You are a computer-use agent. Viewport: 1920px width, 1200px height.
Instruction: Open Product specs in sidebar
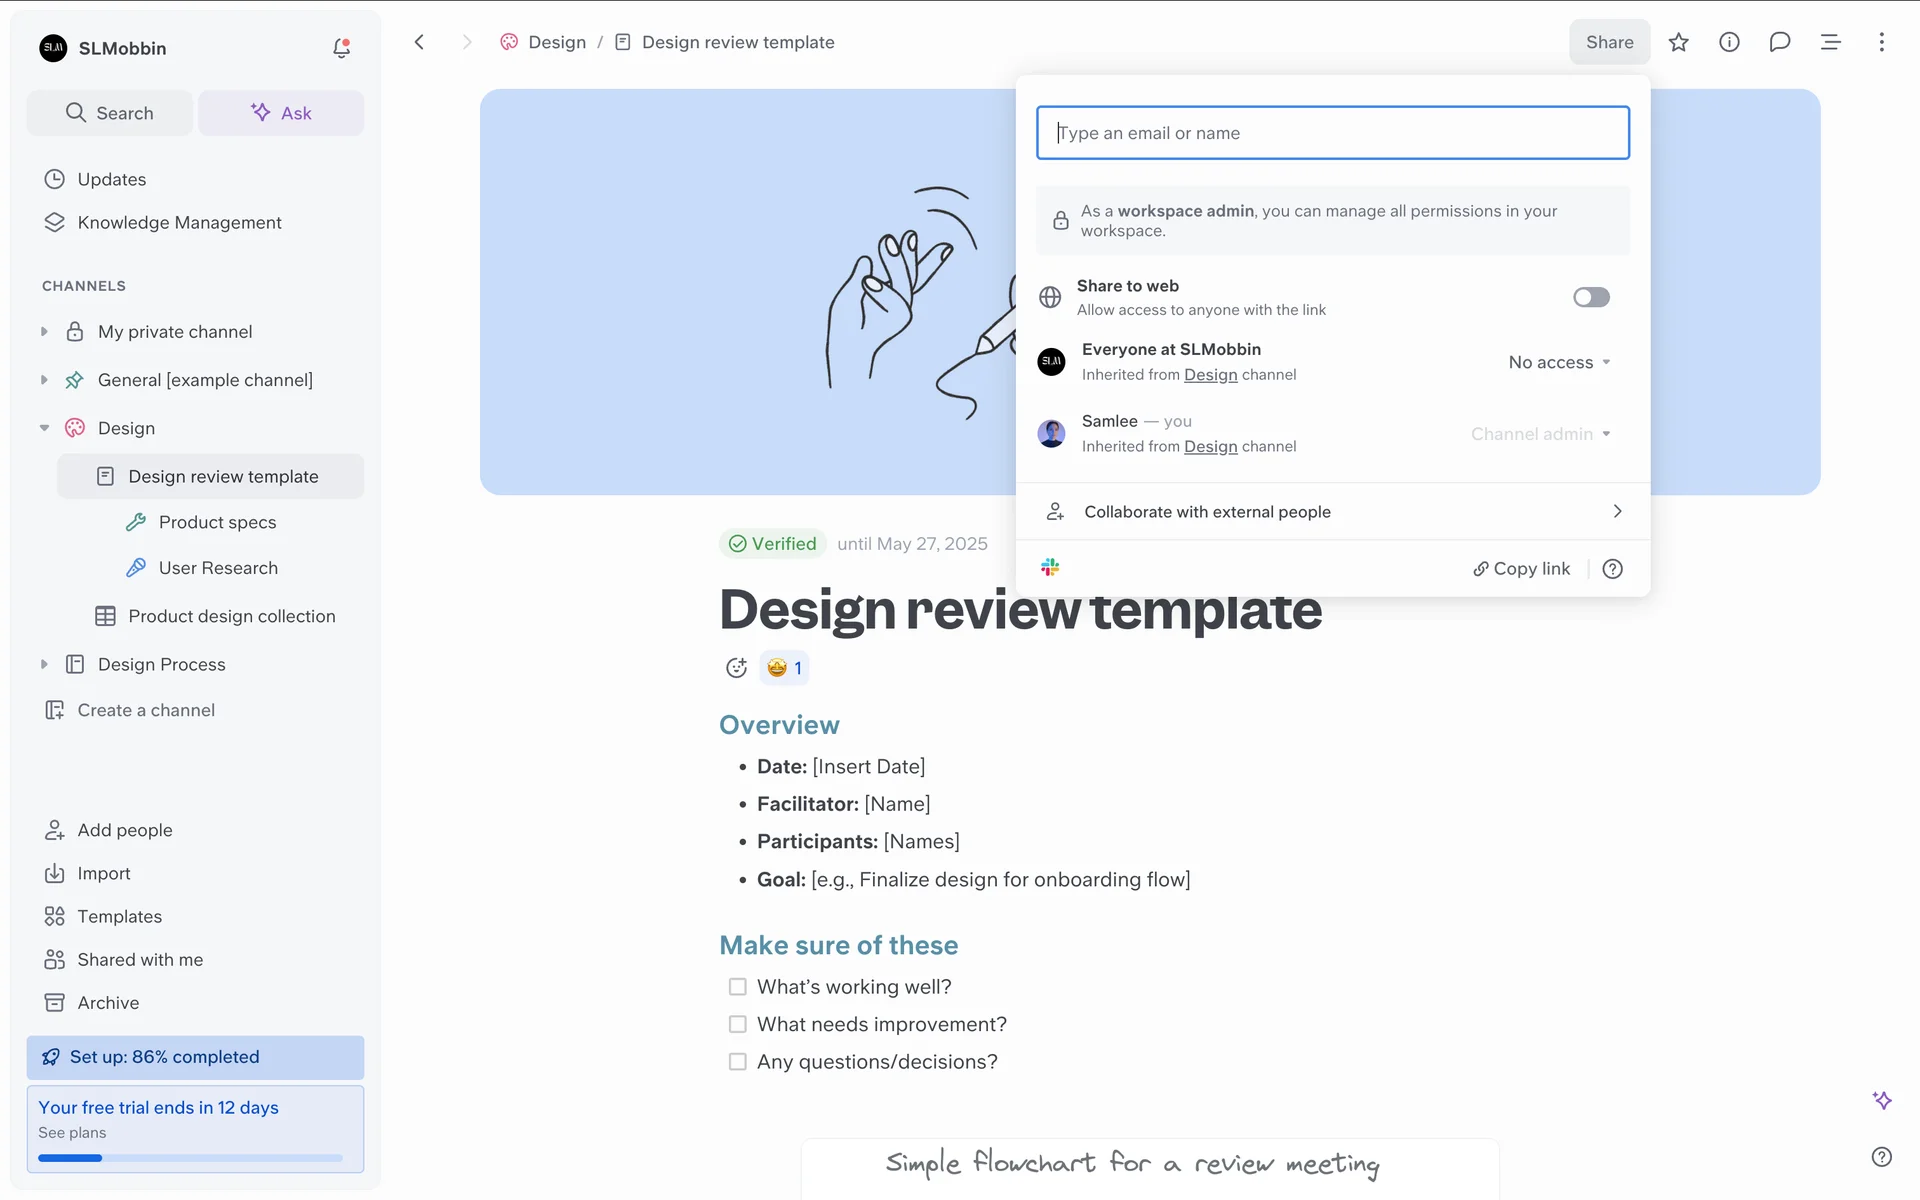coord(217,522)
